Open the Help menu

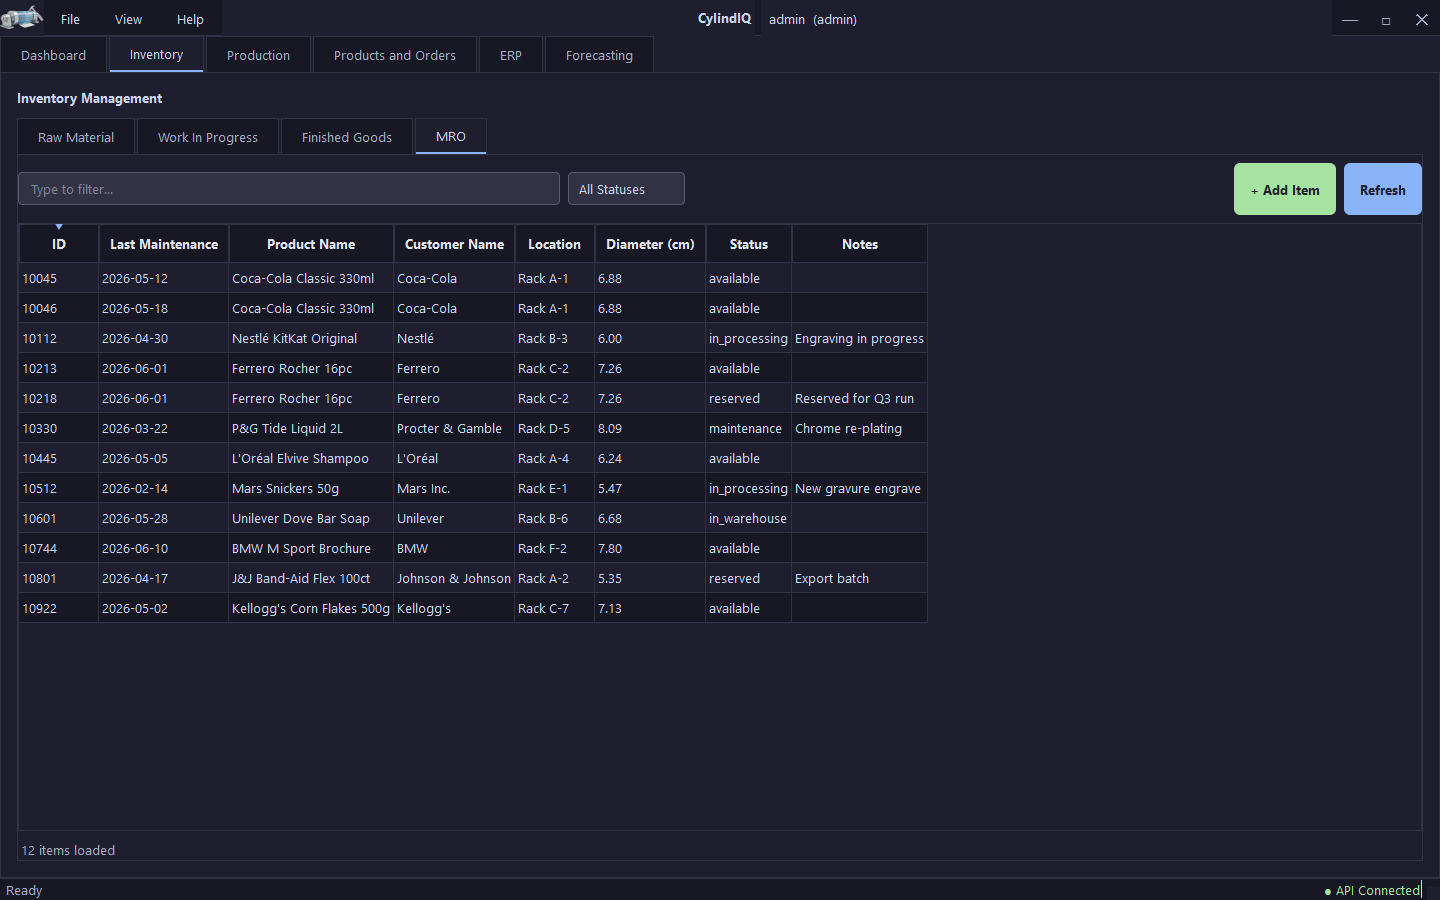pos(190,19)
